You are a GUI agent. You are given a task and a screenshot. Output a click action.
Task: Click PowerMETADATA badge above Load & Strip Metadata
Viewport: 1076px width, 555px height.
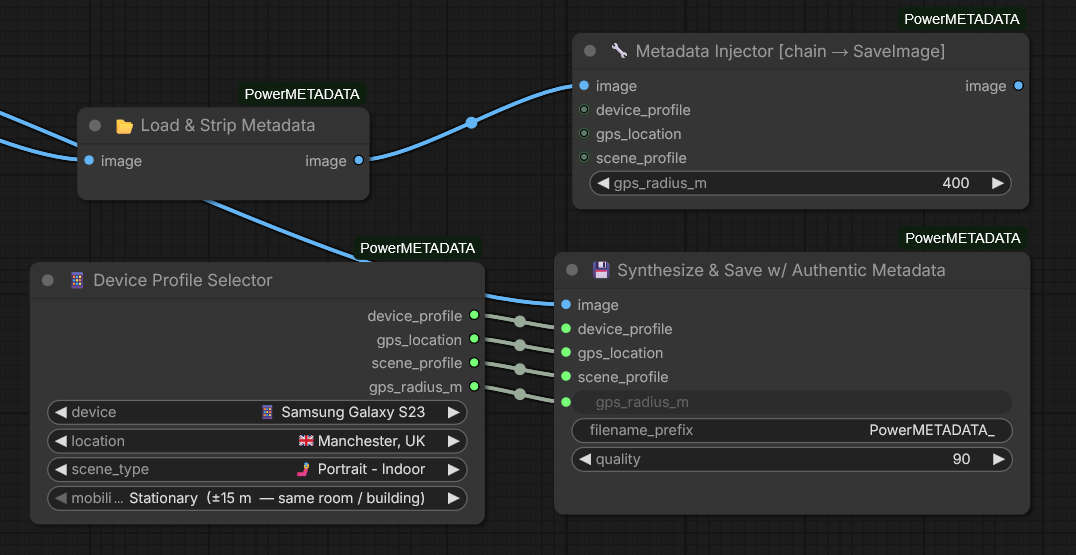[302, 94]
